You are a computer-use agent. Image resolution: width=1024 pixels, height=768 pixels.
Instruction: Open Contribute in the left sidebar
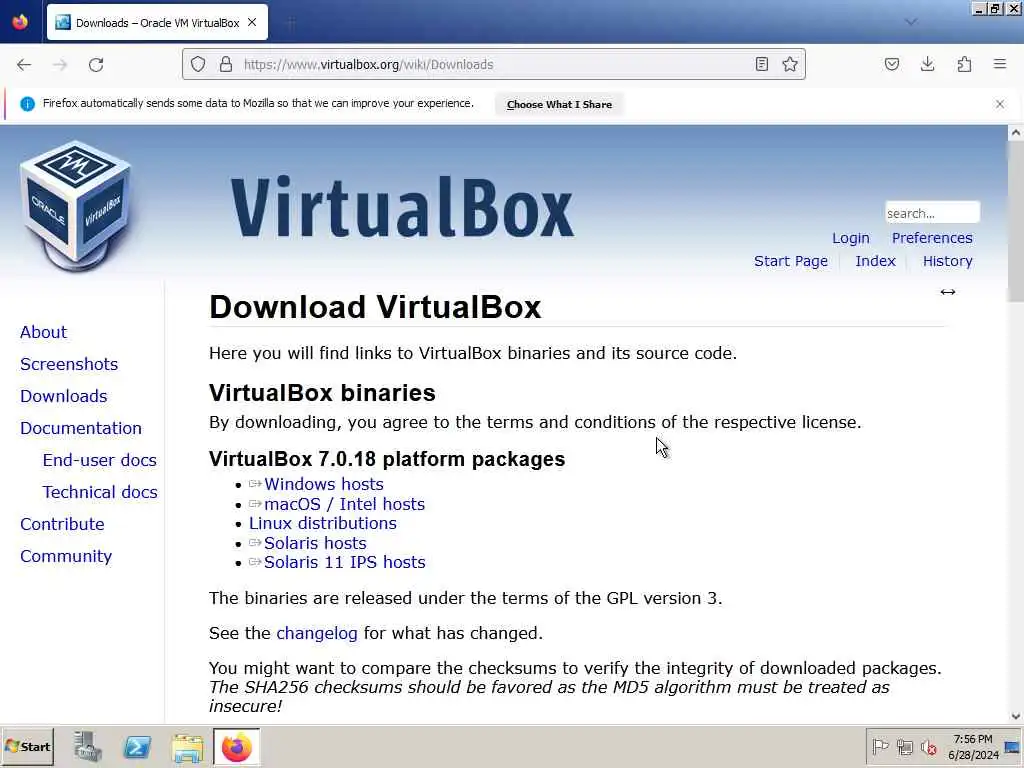pyautogui.click(x=62, y=524)
